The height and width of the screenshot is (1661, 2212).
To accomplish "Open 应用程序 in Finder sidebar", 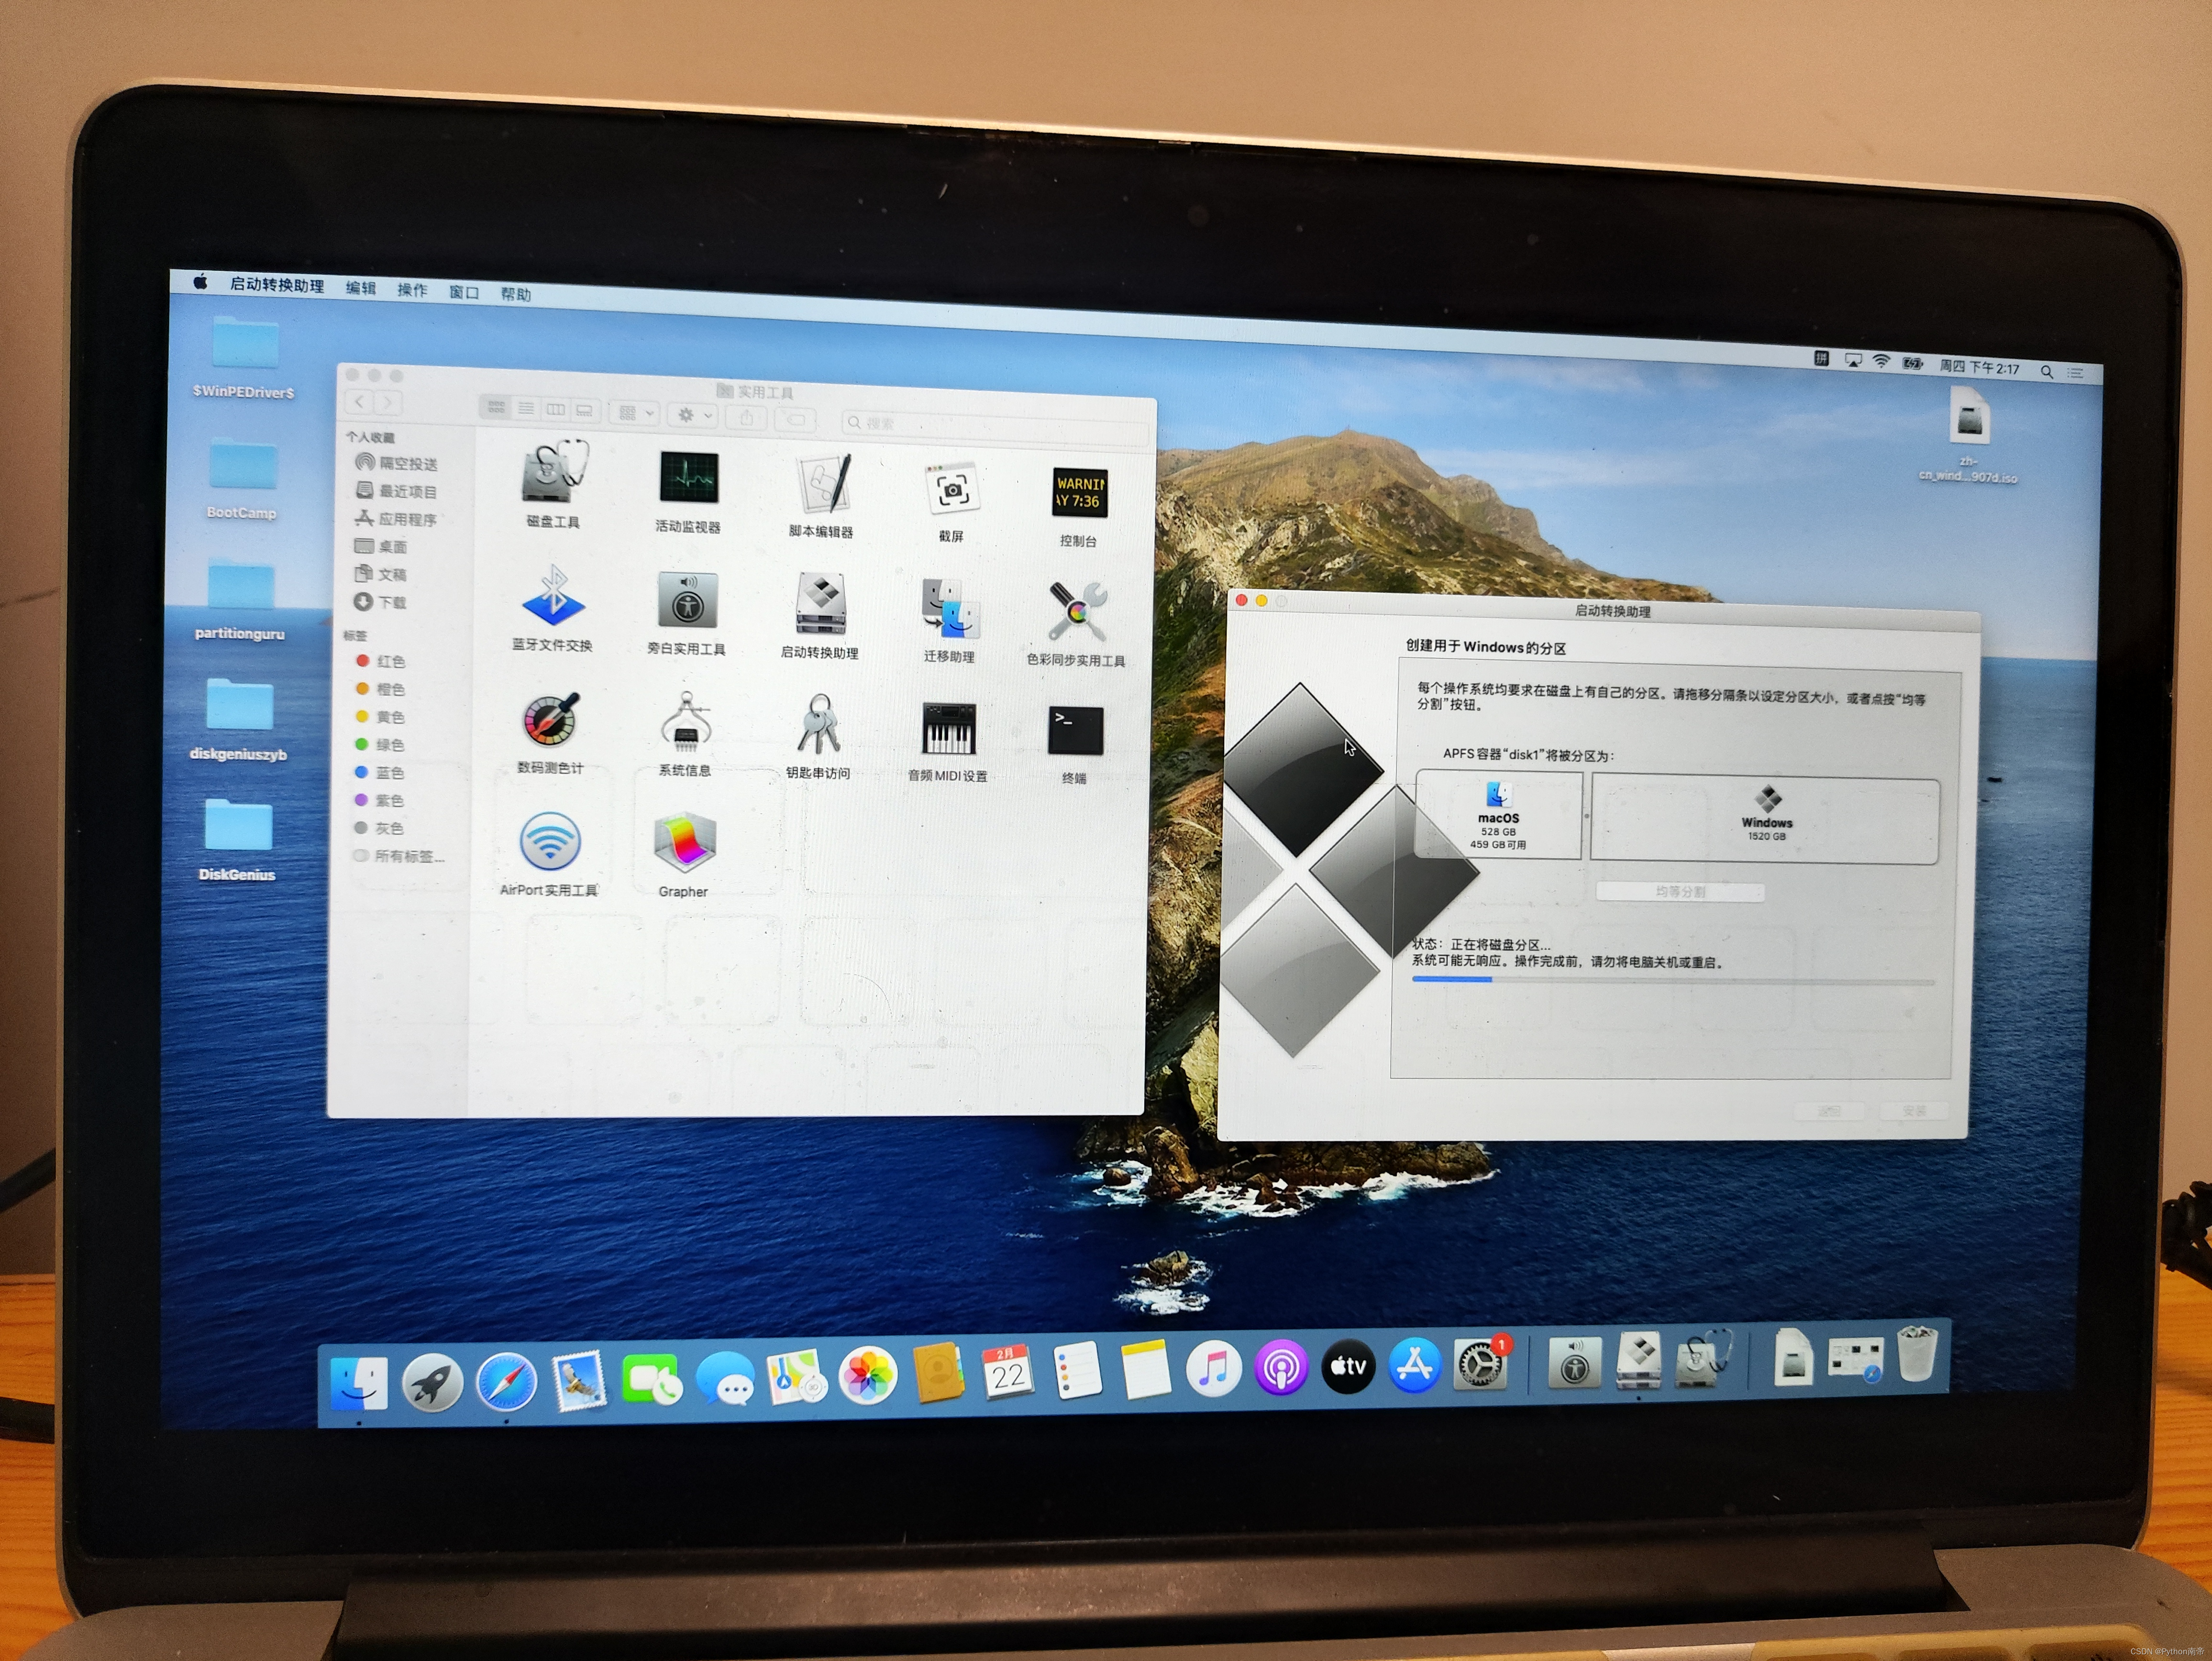I will (396, 518).
